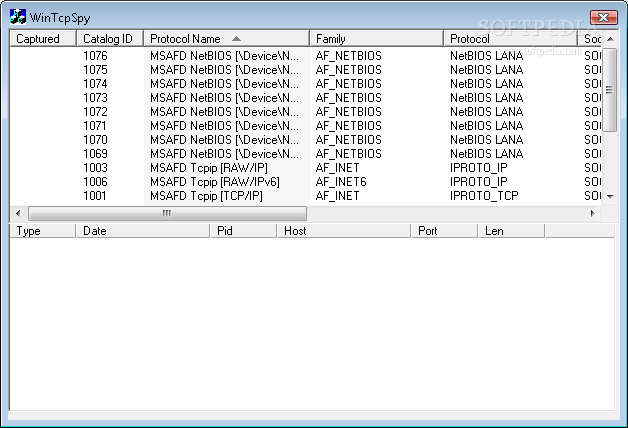Click the horizontal scrollbar thumb
Screen dimensions: 628x428
coord(167,213)
